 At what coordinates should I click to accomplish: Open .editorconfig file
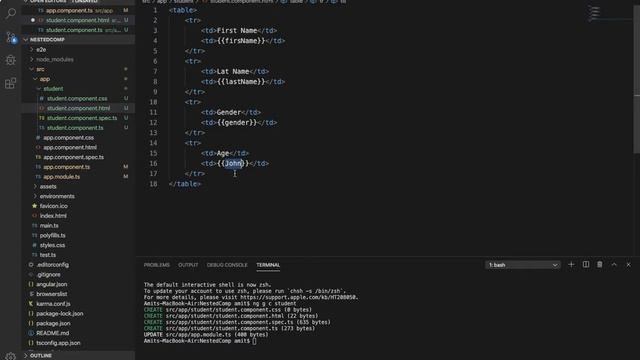point(52,265)
